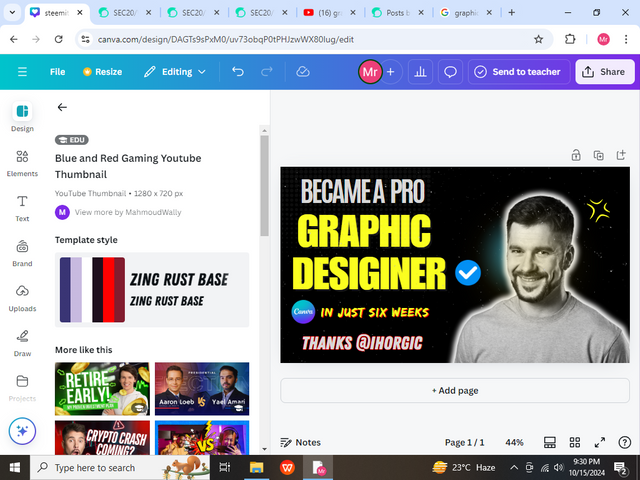Screen dimensions: 640x480
Task: Open the File menu
Action: point(57,72)
